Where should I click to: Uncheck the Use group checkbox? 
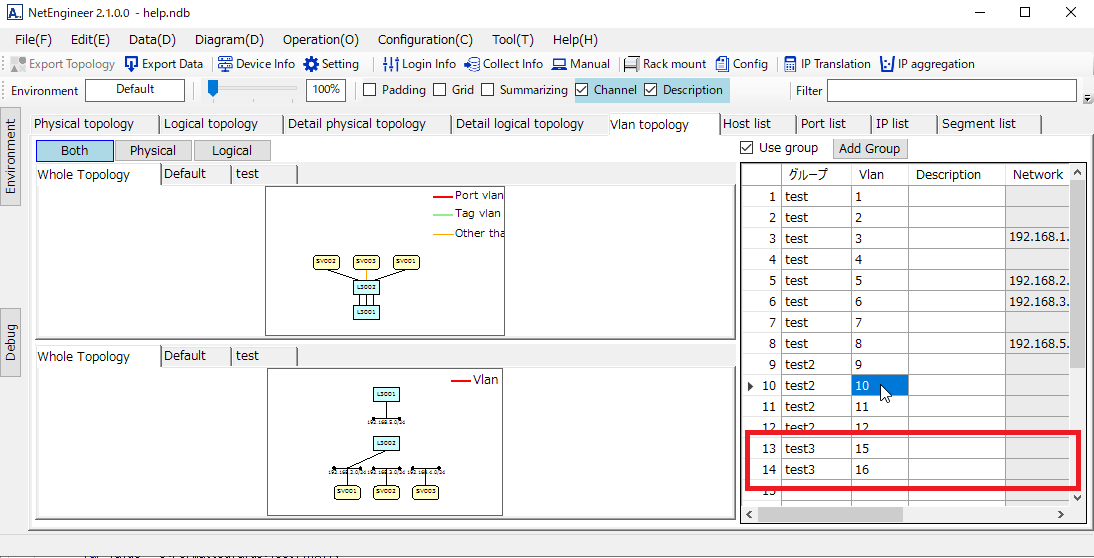(x=746, y=148)
